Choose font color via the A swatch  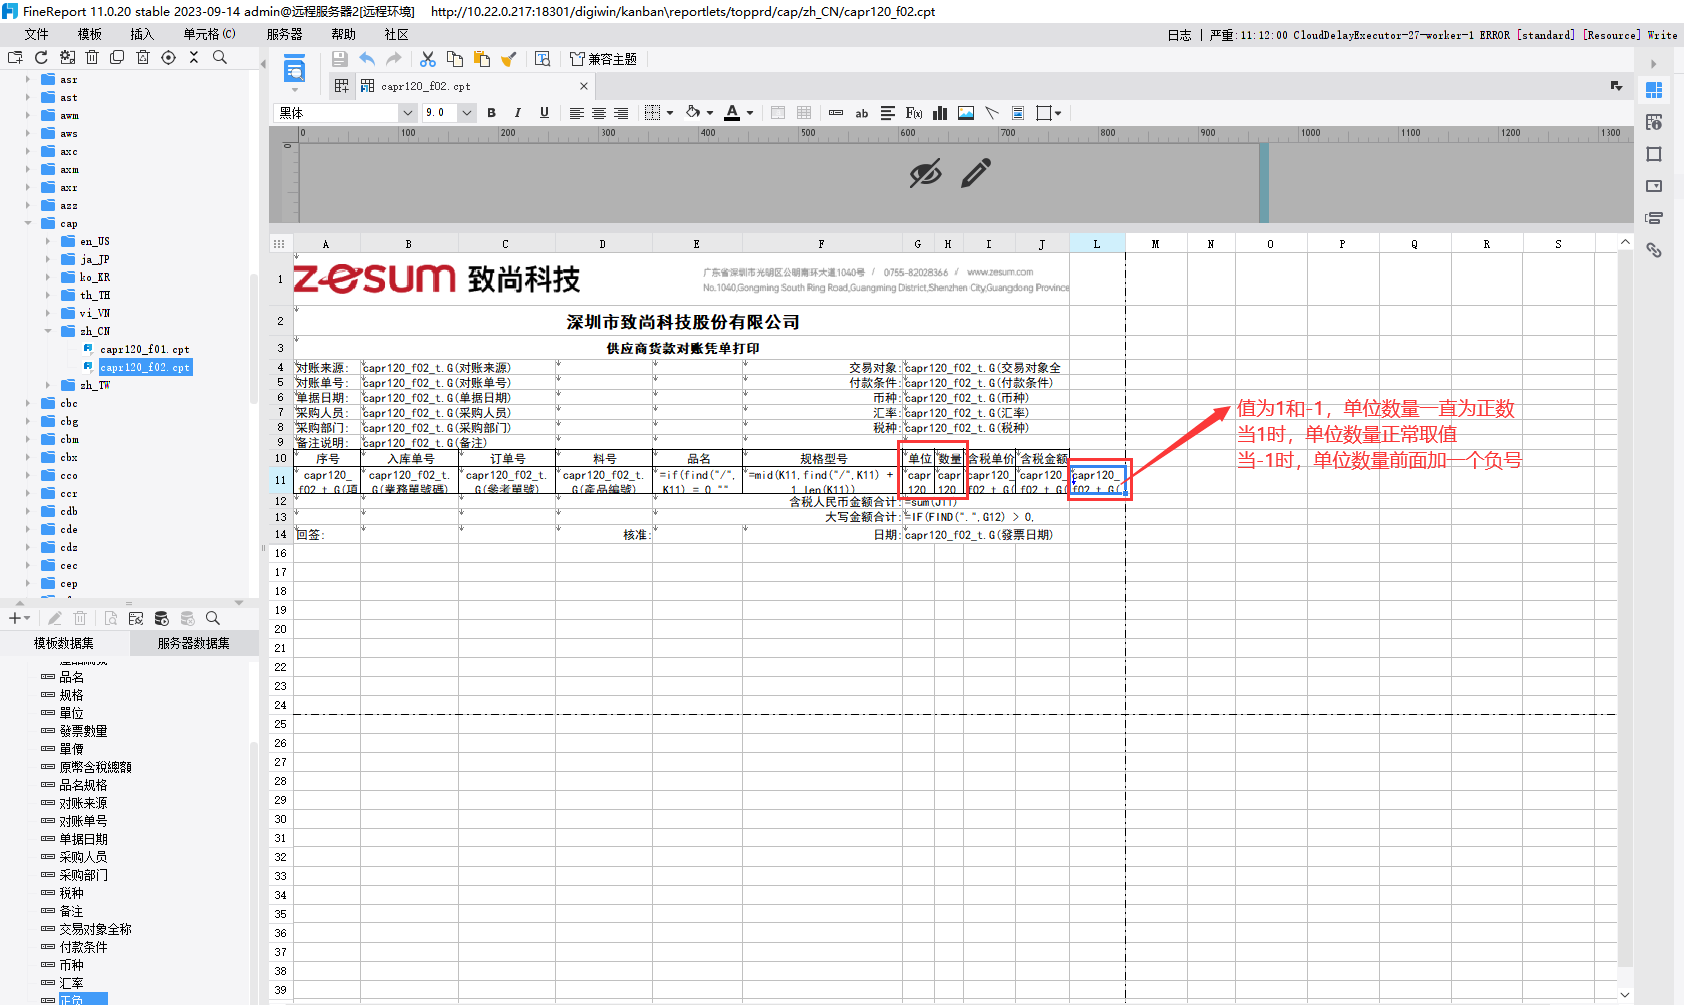732,113
